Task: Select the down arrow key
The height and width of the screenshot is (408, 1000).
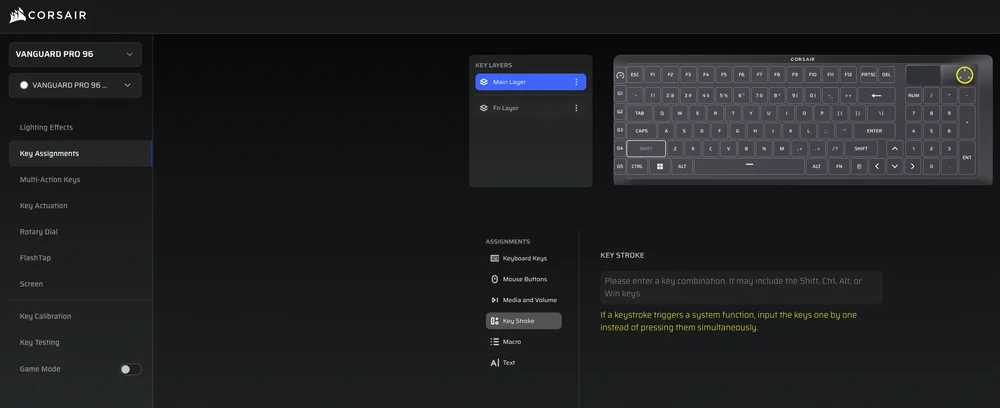Action: click(x=894, y=166)
